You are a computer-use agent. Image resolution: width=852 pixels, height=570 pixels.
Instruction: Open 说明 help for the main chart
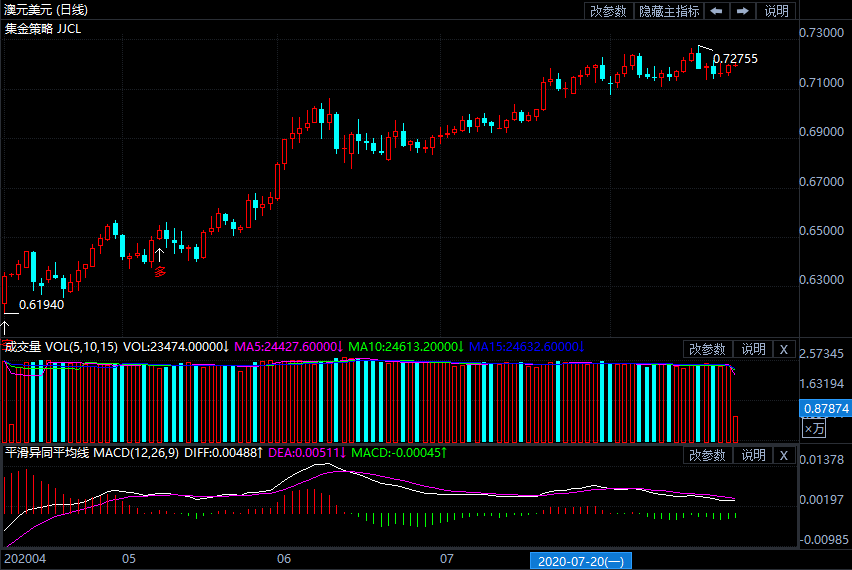[x=777, y=11]
